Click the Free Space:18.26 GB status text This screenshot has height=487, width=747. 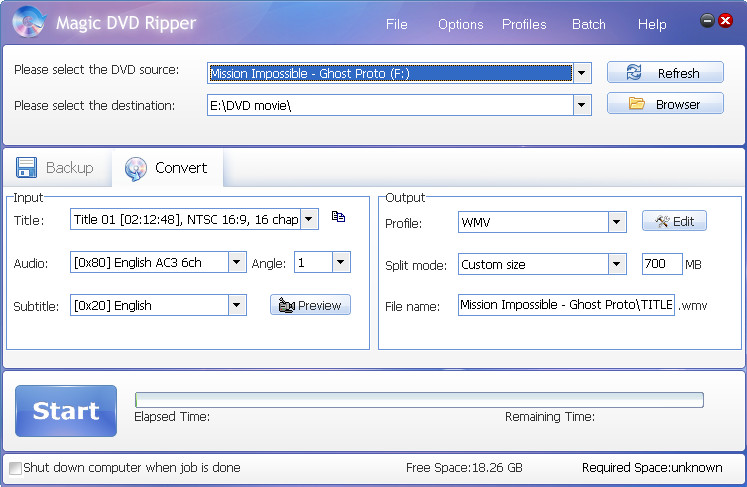click(464, 468)
